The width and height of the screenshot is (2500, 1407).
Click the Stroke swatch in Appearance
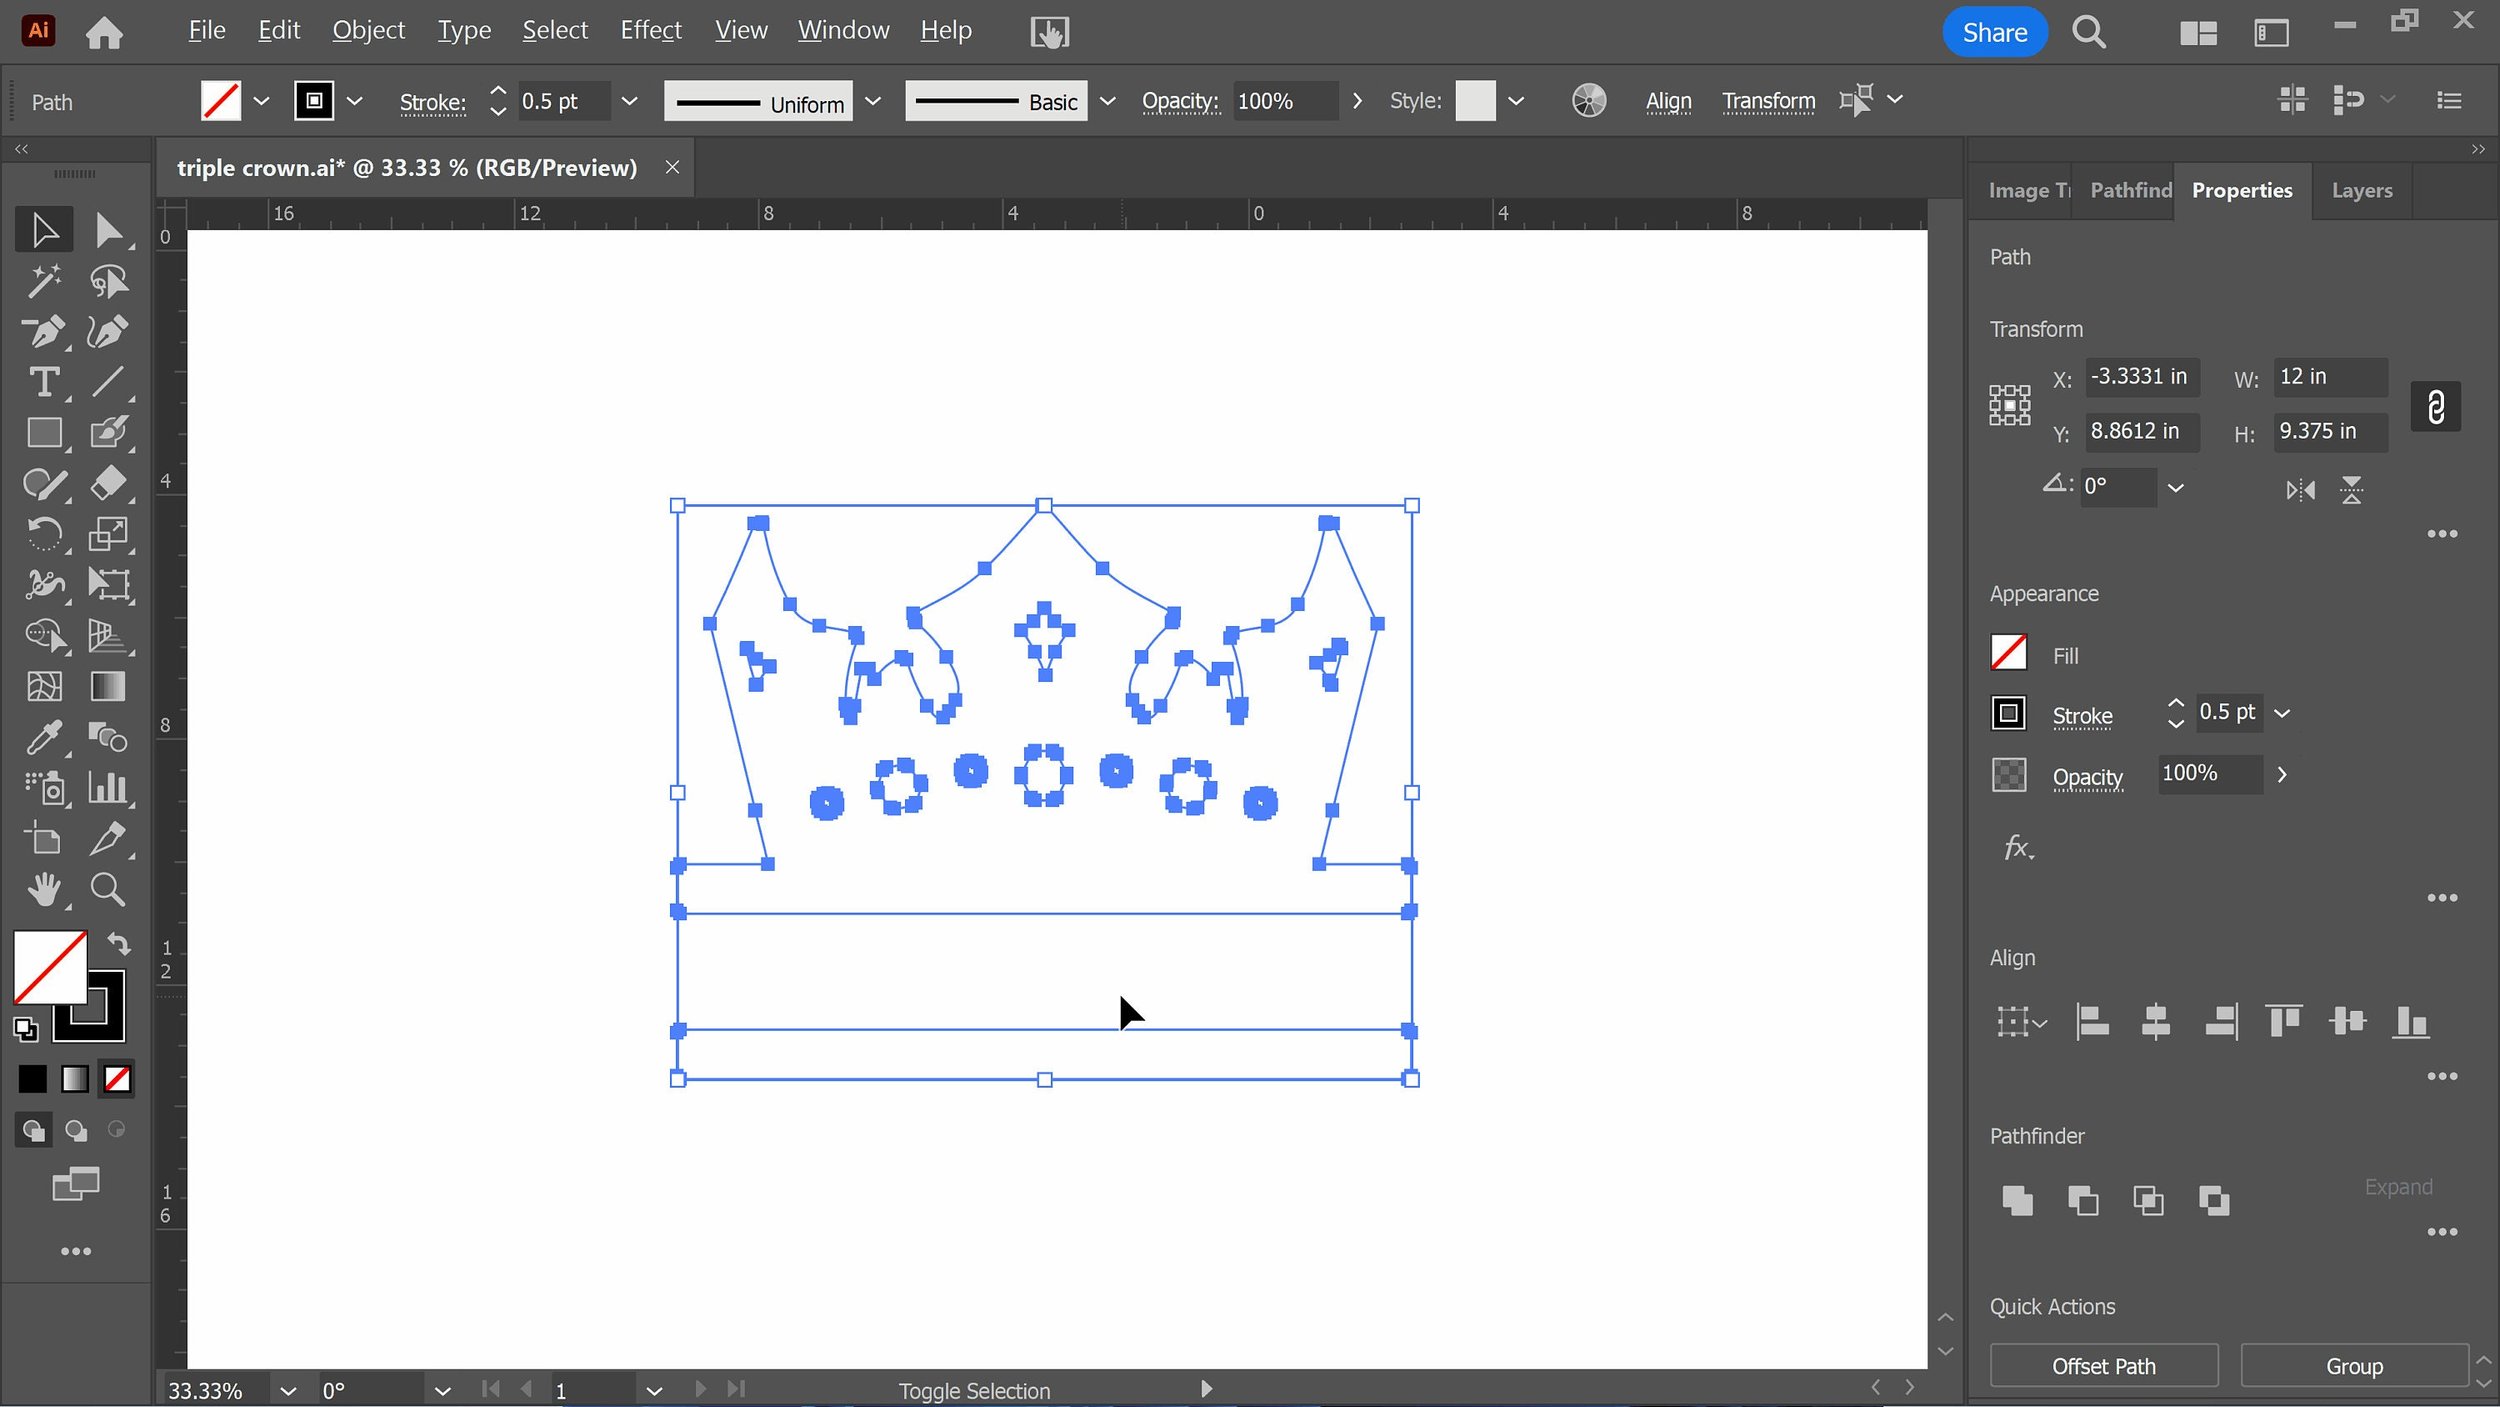coord(2008,713)
